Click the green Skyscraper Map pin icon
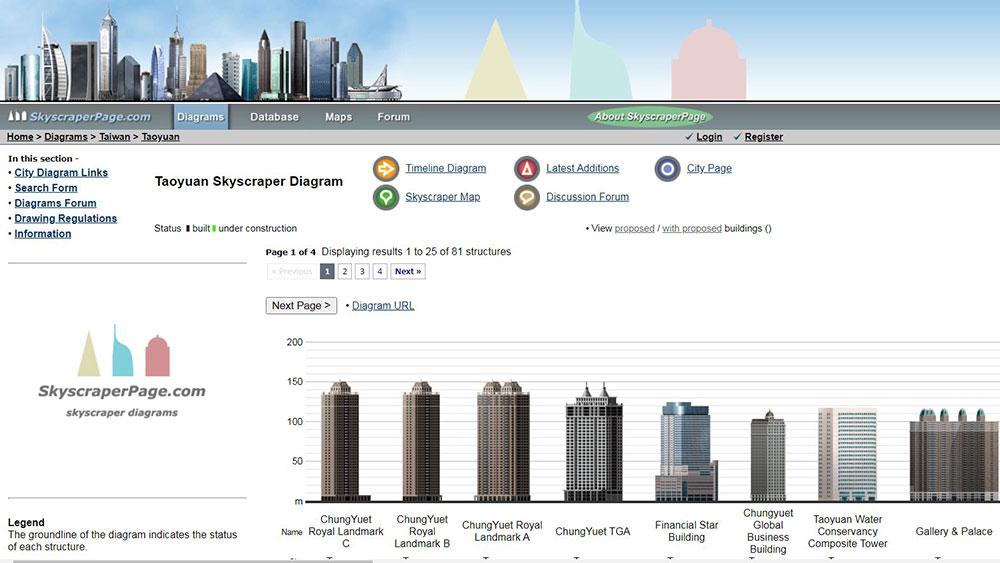 point(386,198)
